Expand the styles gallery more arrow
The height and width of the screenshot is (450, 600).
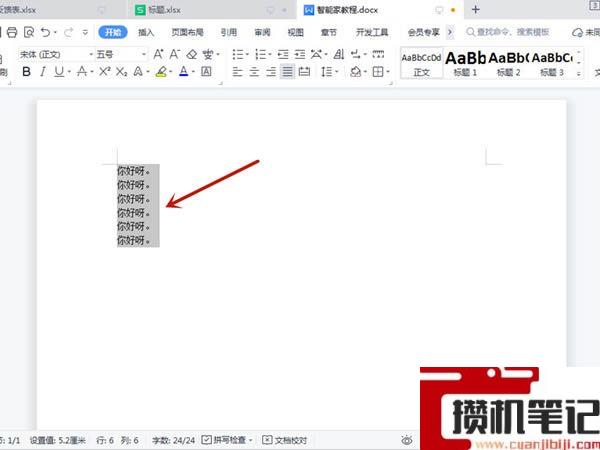[579, 73]
